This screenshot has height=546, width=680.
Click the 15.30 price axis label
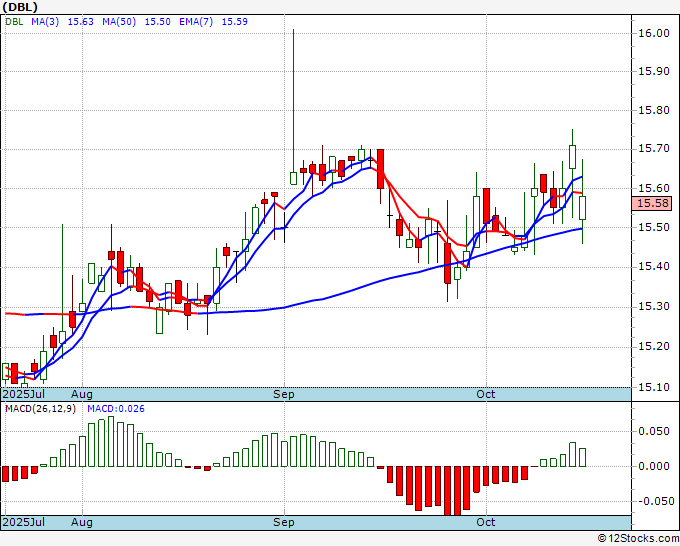(x=654, y=307)
